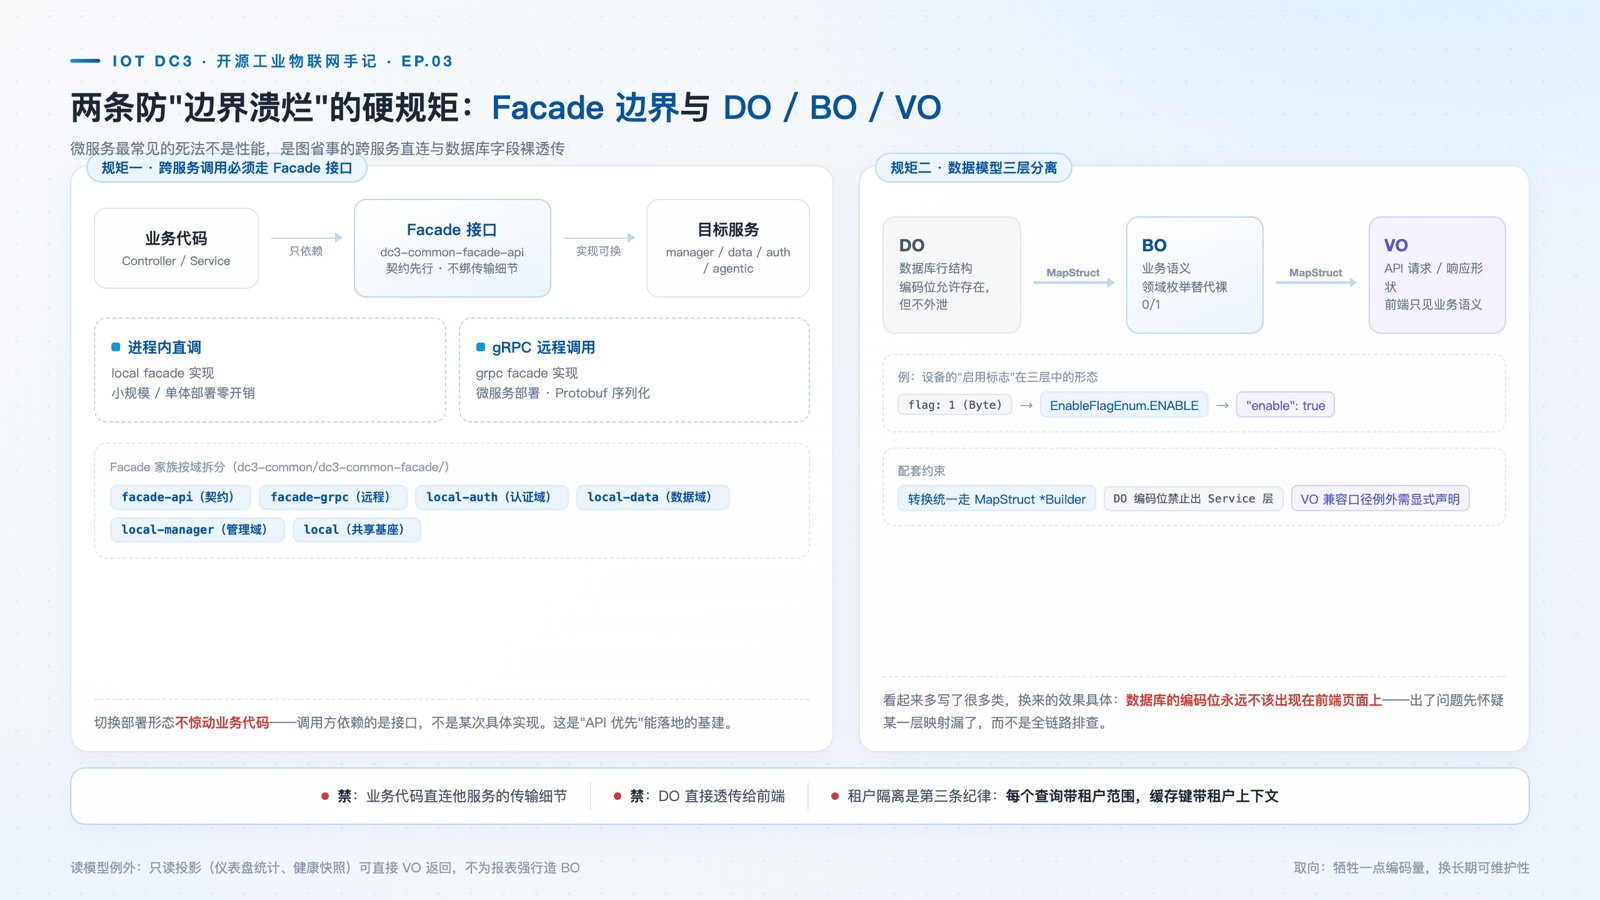
Task: Click the 'VO' data model box
Action: tap(1437, 275)
